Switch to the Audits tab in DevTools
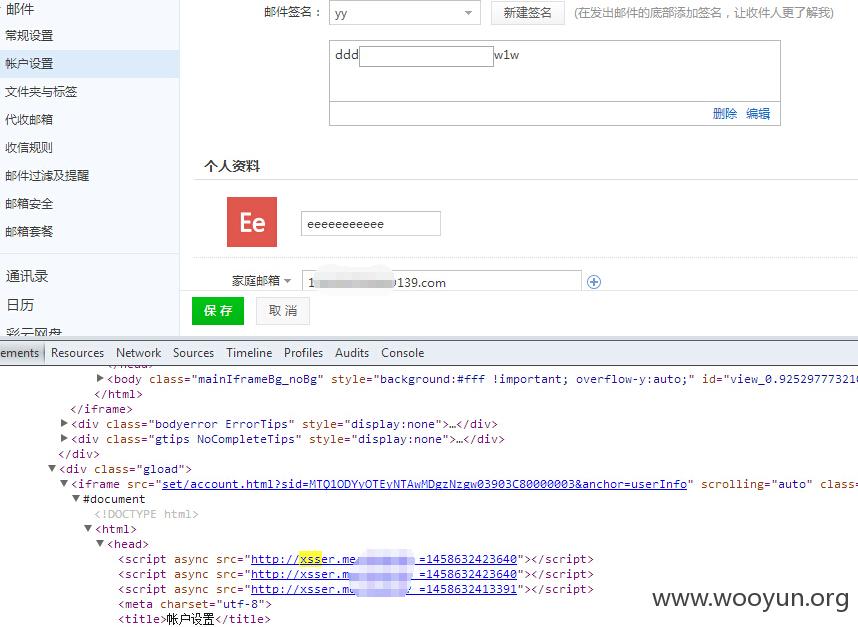The height and width of the screenshot is (627, 858). 352,353
